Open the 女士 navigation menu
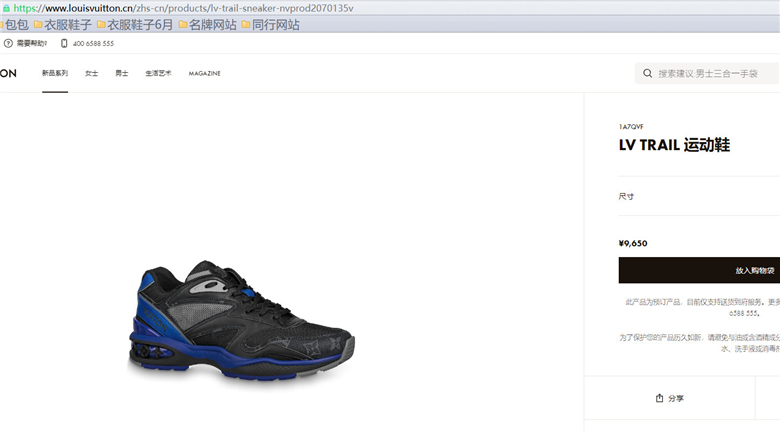780x432 pixels. pyautogui.click(x=92, y=73)
